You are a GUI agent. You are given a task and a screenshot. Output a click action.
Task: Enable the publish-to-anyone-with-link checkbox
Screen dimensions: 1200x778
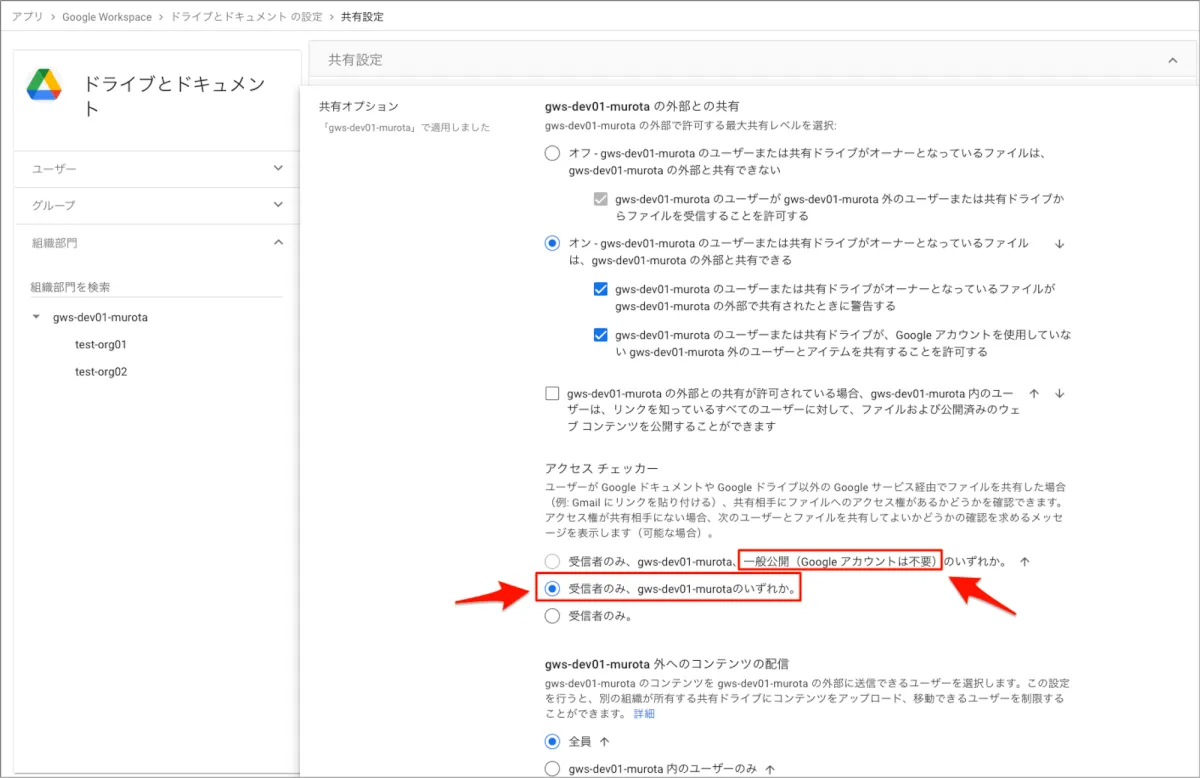point(552,394)
